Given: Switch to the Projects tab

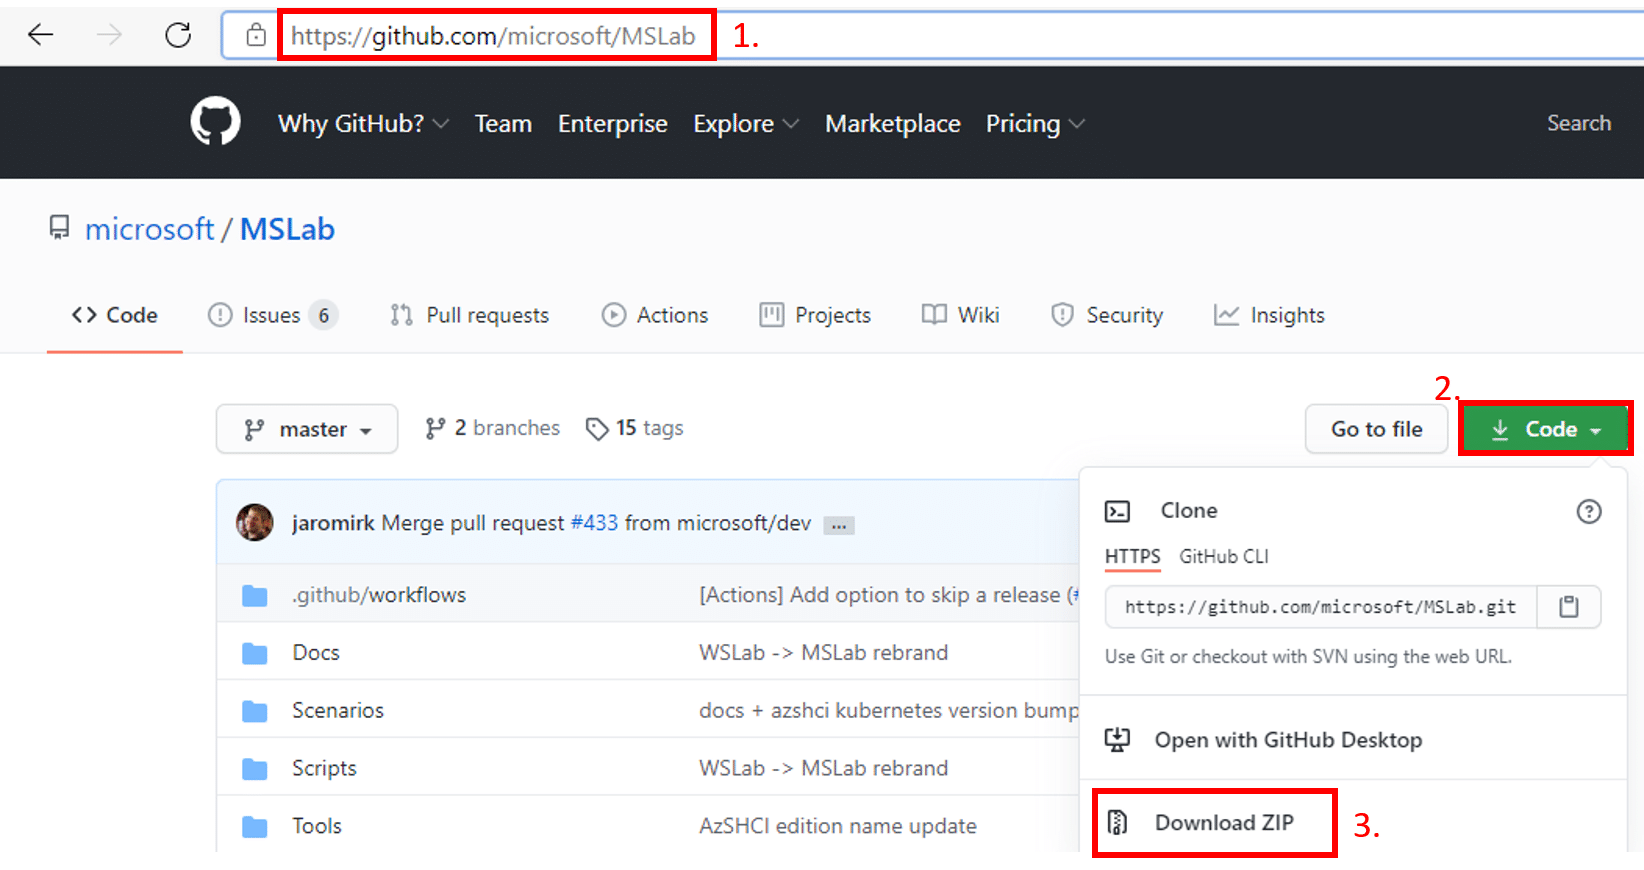Looking at the screenshot, I should (815, 315).
